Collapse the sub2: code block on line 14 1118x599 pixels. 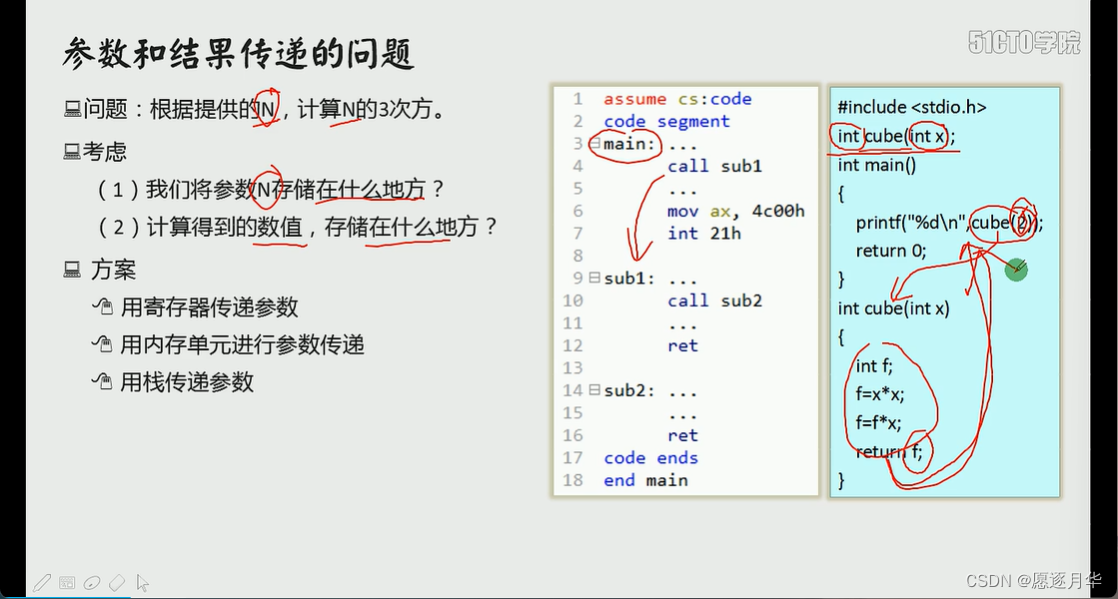[594, 390]
